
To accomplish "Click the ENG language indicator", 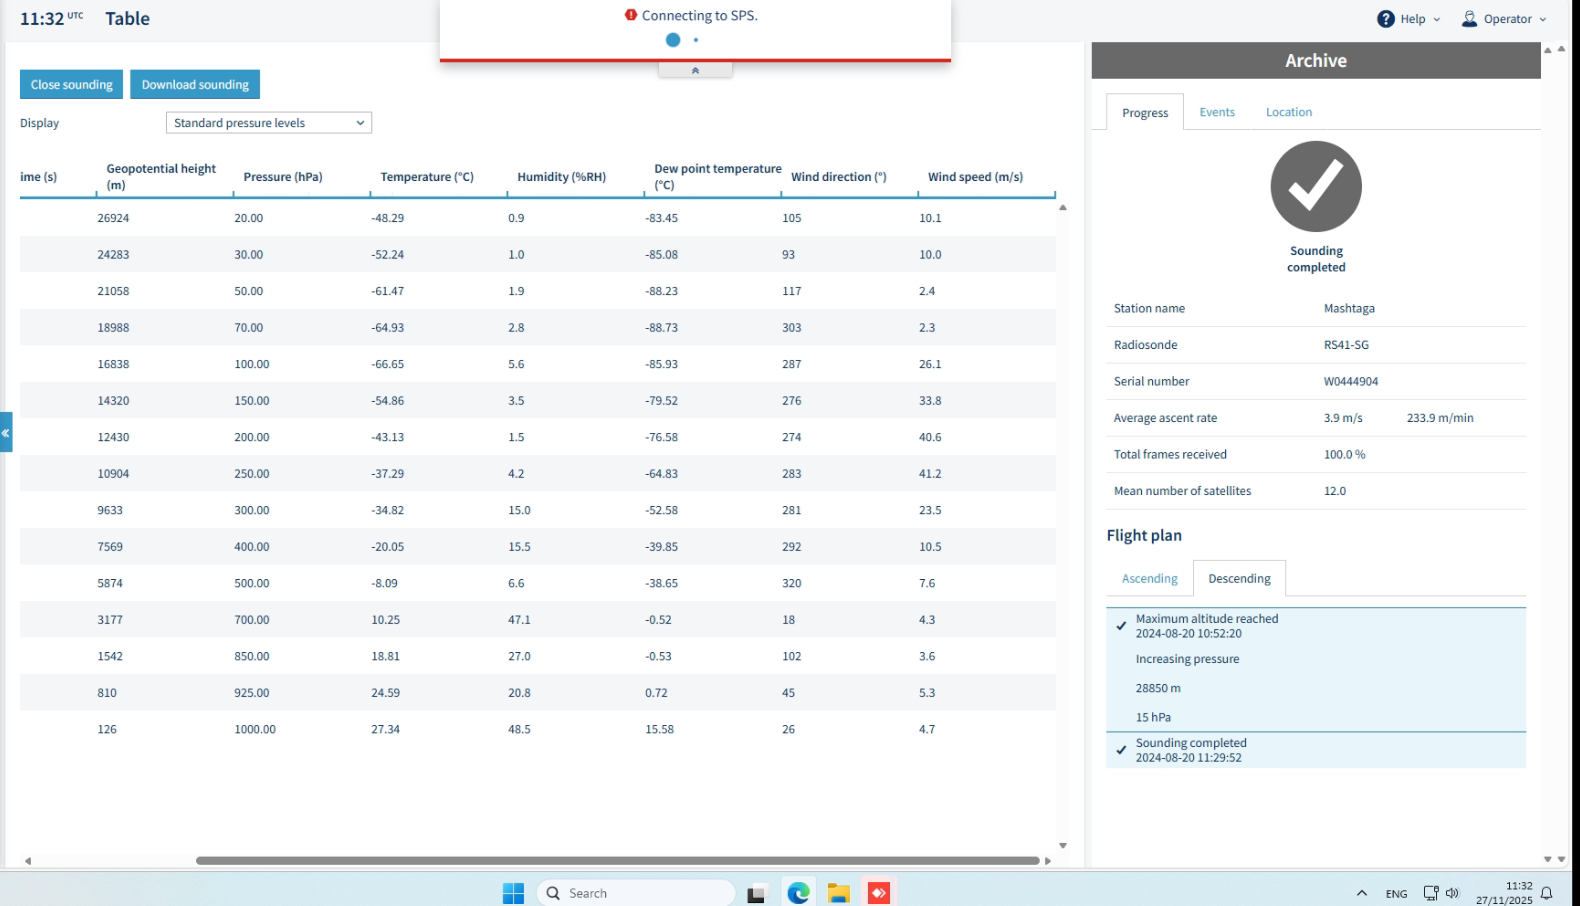I will 1396,894.
